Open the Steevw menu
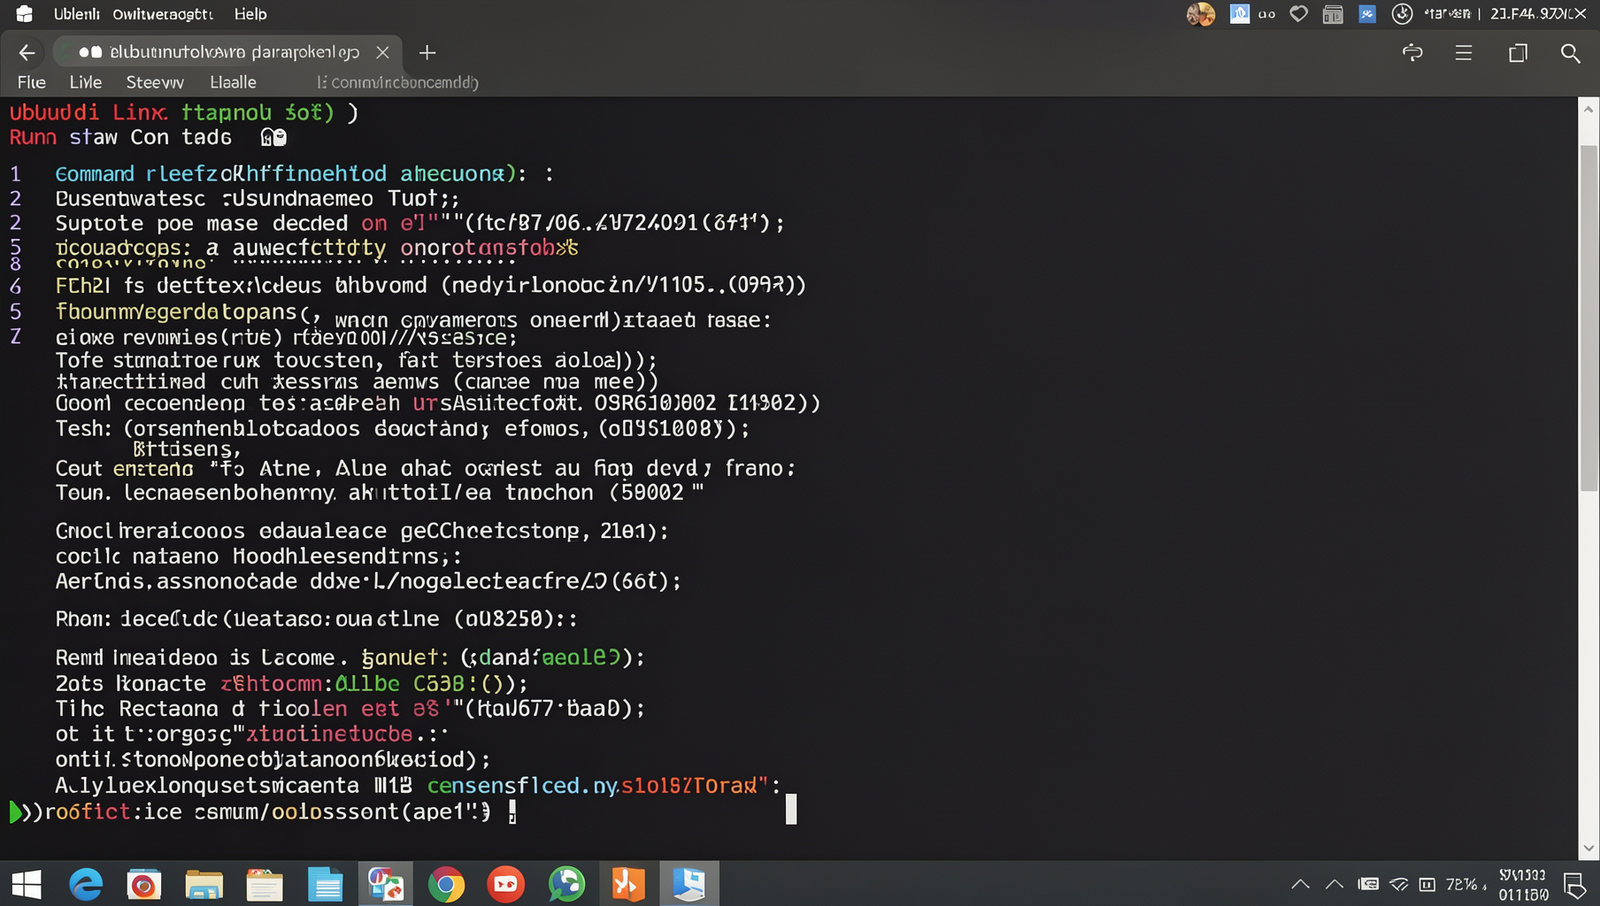Screen dimensions: 1600x906 (x=155, y=82)
